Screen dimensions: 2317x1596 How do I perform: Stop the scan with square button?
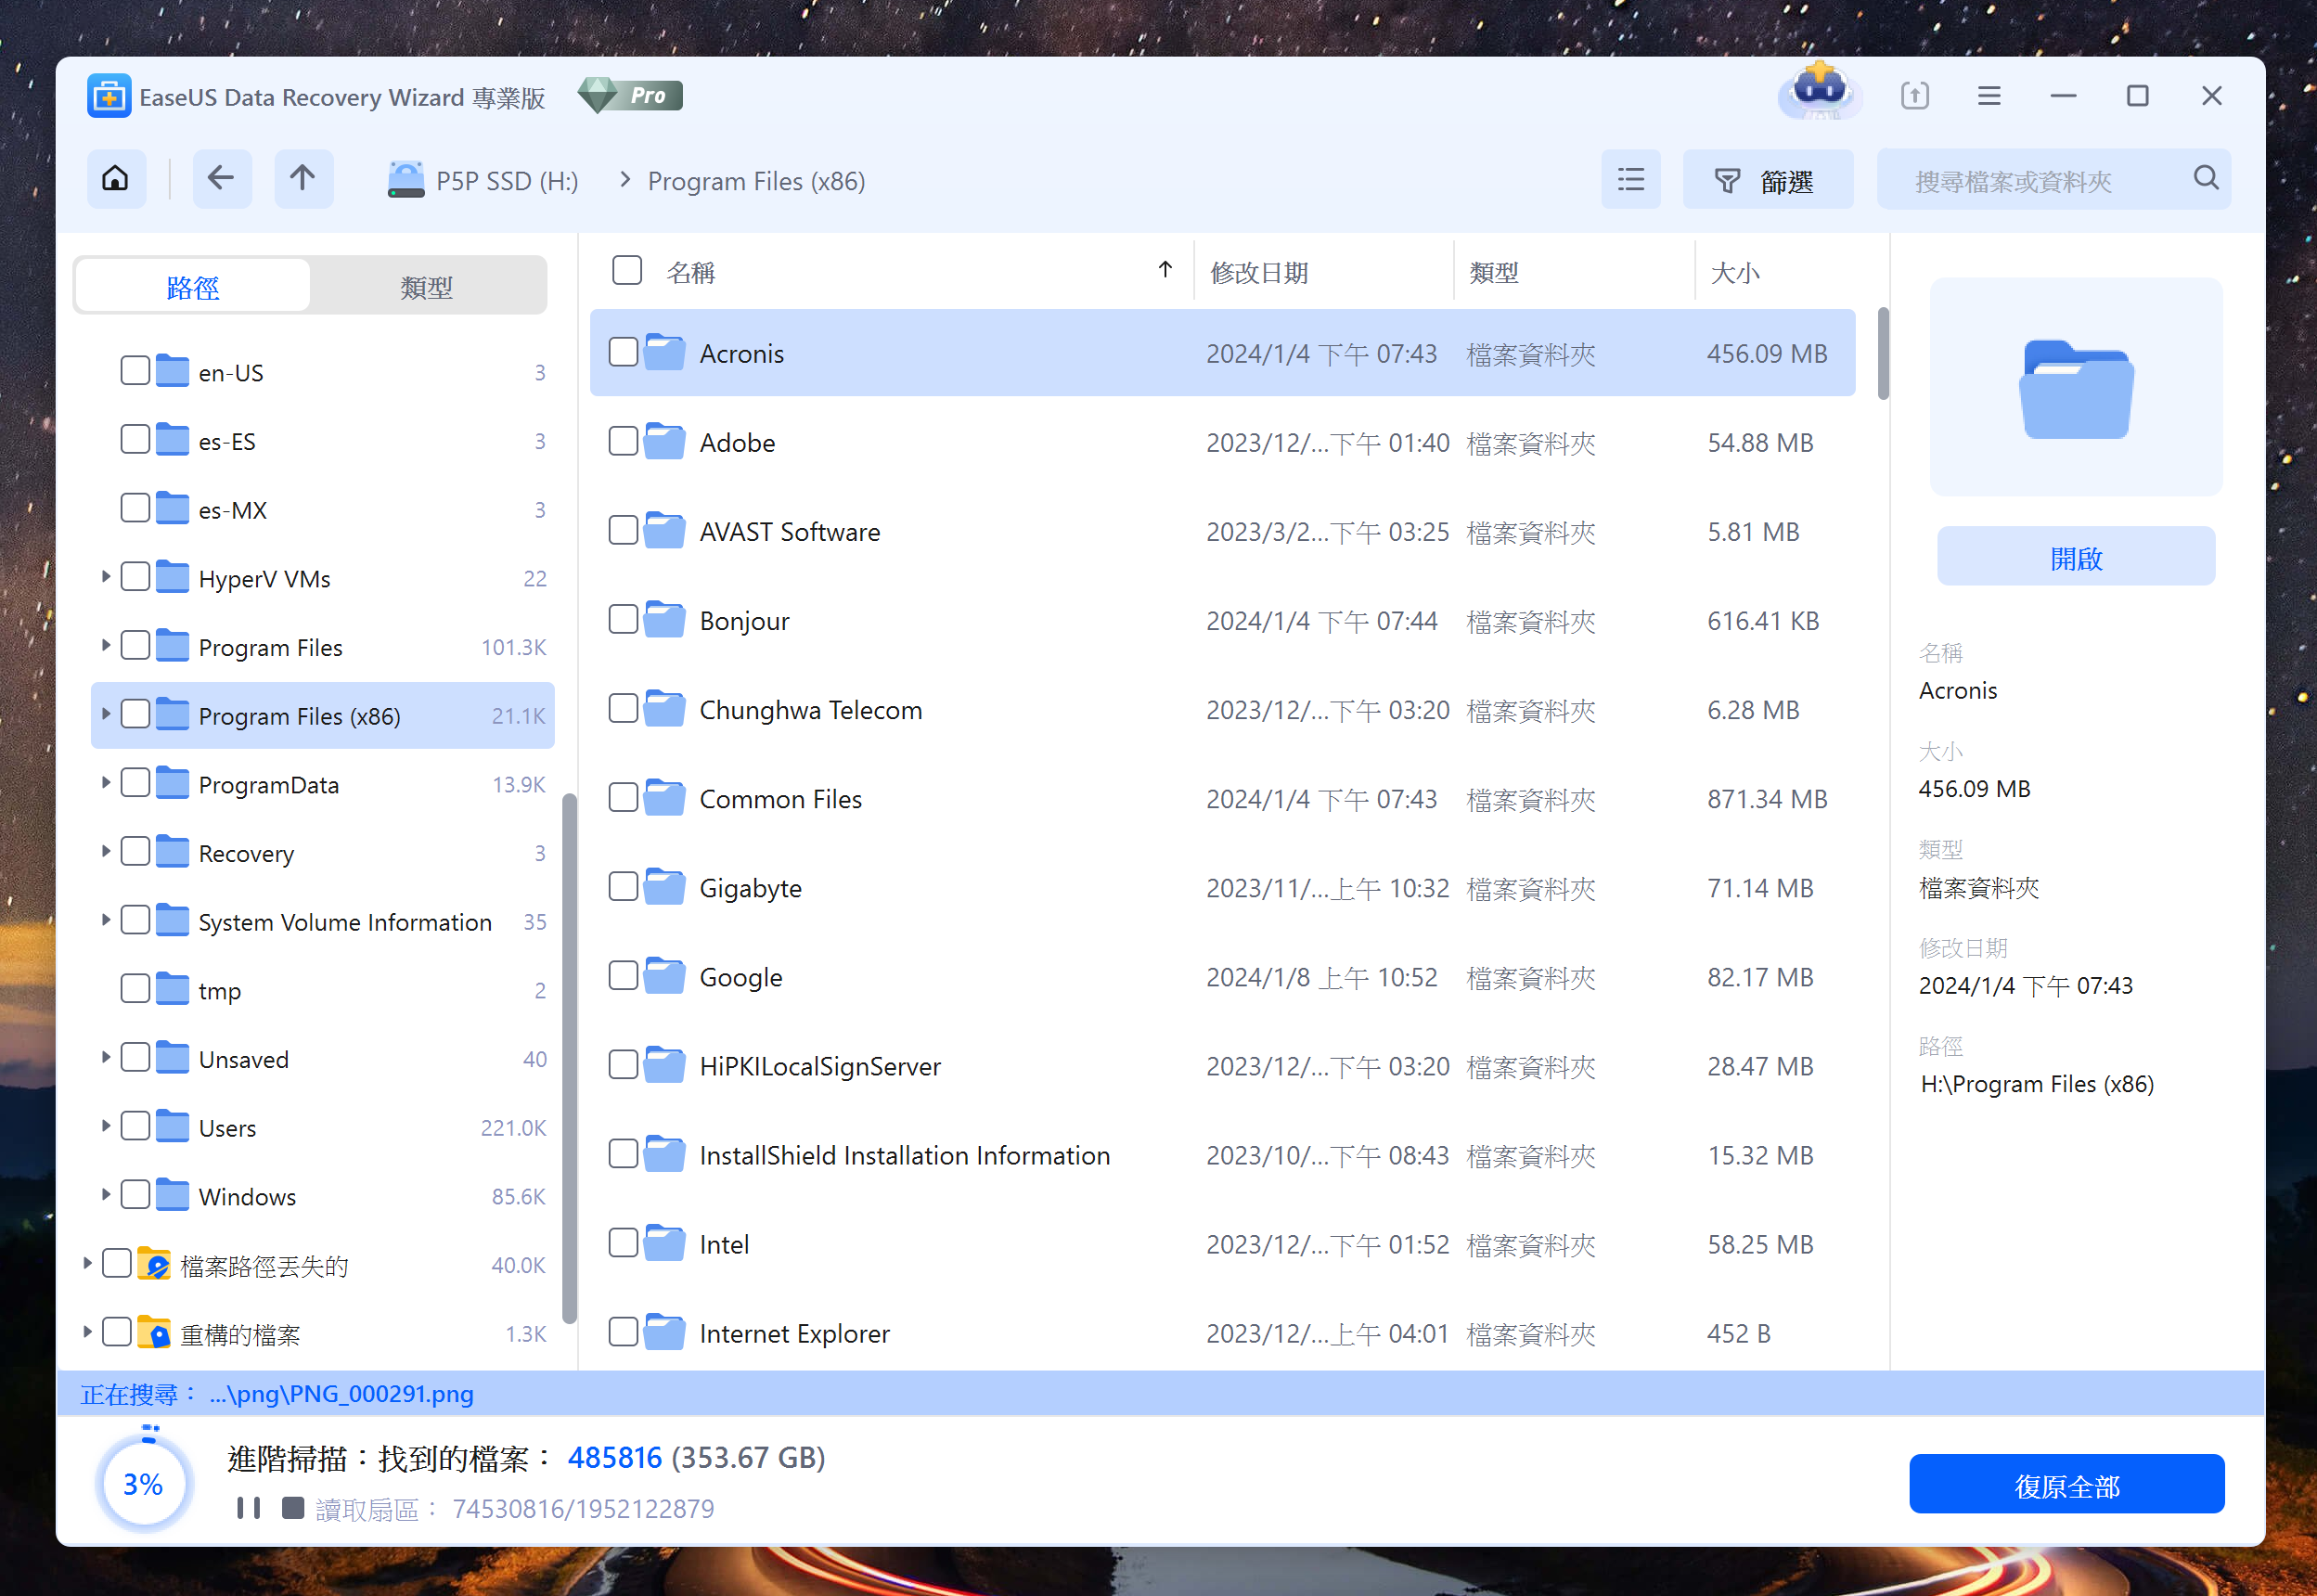(293, 1507)
